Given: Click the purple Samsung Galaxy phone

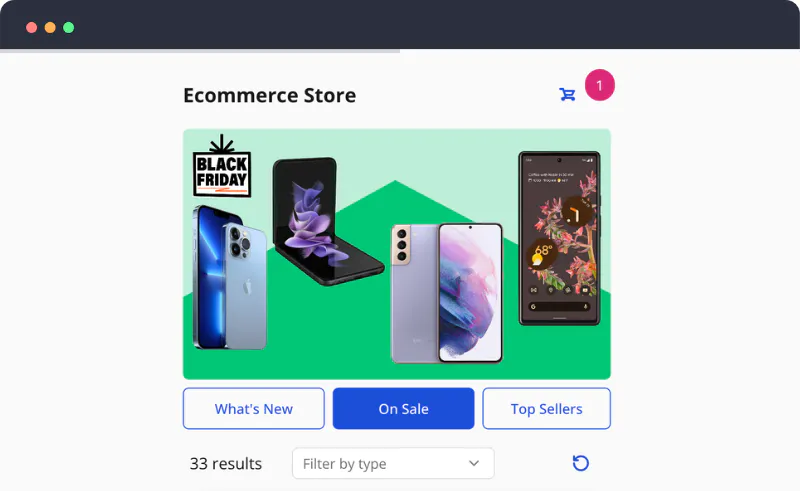Looking at the screenshot, I should click(x=447, y=293).
